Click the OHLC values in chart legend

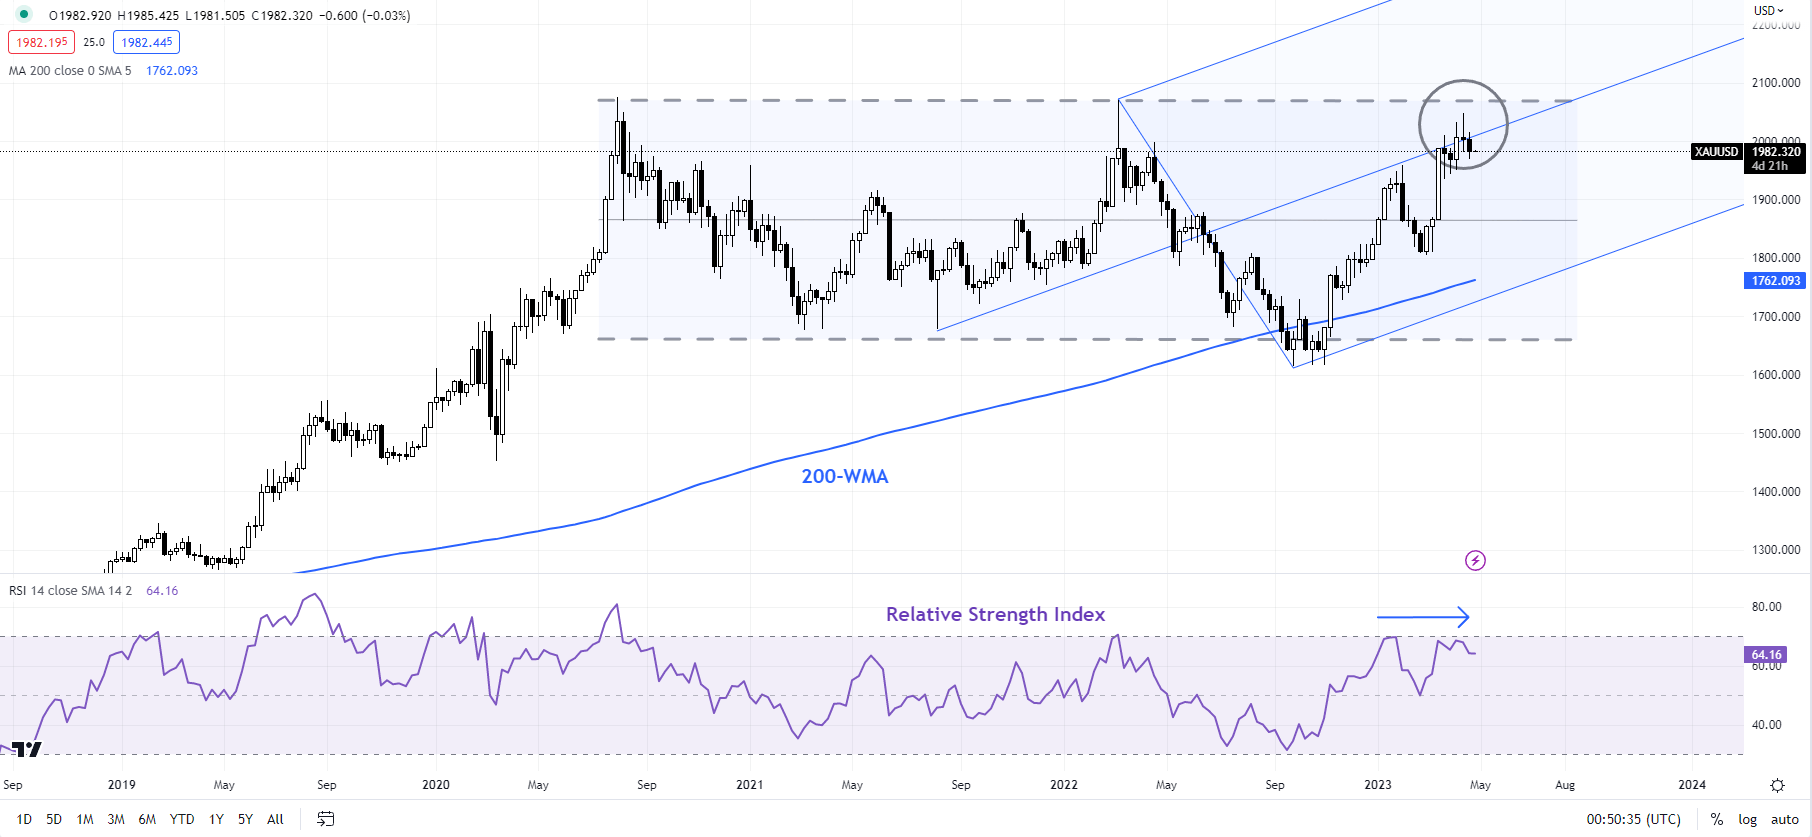[x=229, y=15]
